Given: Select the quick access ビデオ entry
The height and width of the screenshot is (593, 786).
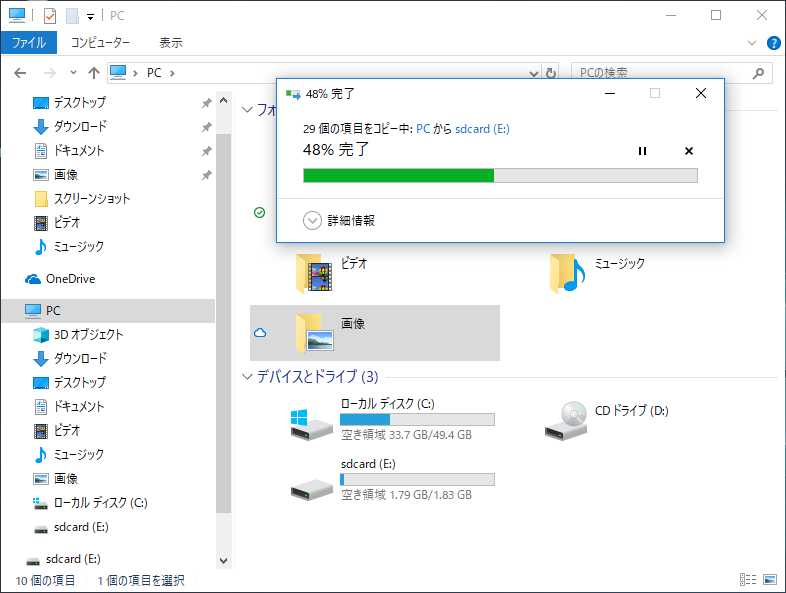Looking at the screenshot, I should pos(67,223).
